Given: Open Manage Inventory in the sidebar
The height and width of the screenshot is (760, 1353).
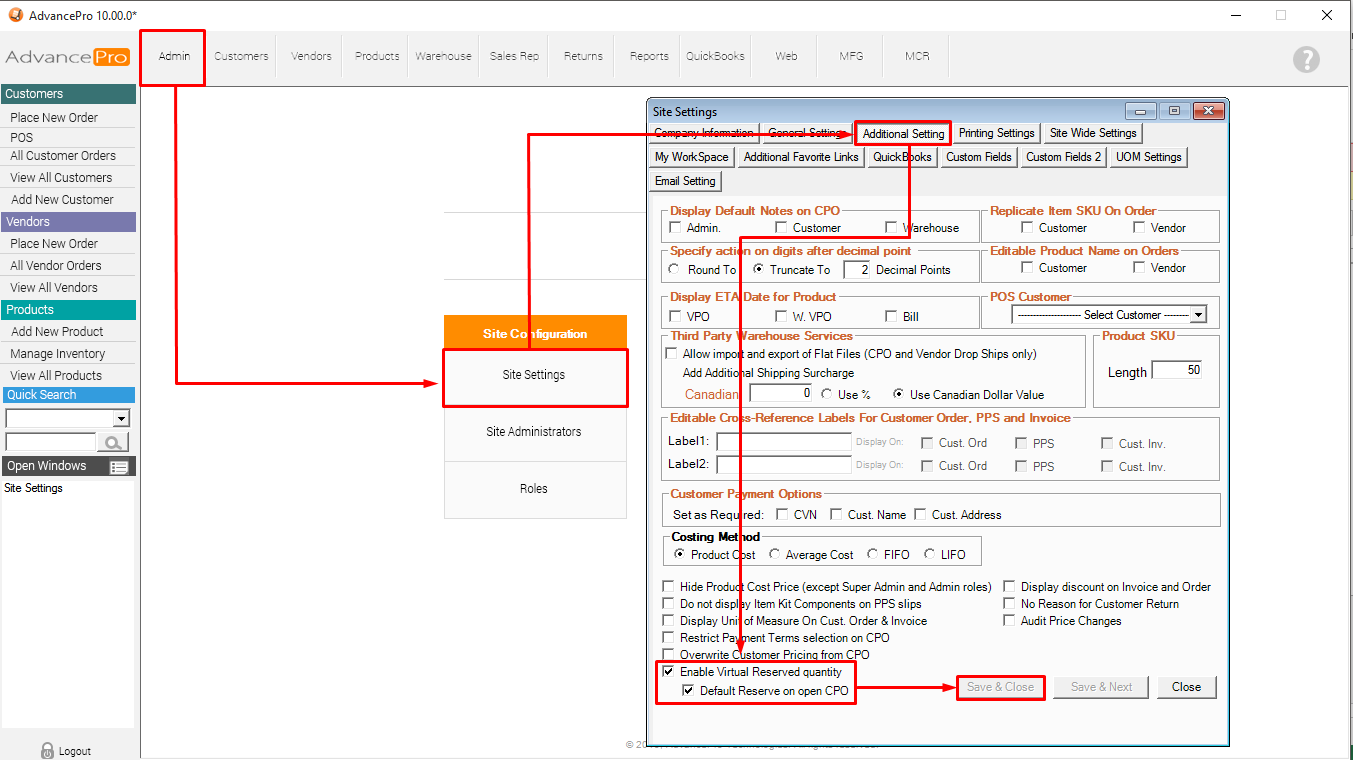Looking at the screenshot, I should click(x=58, y=354).
